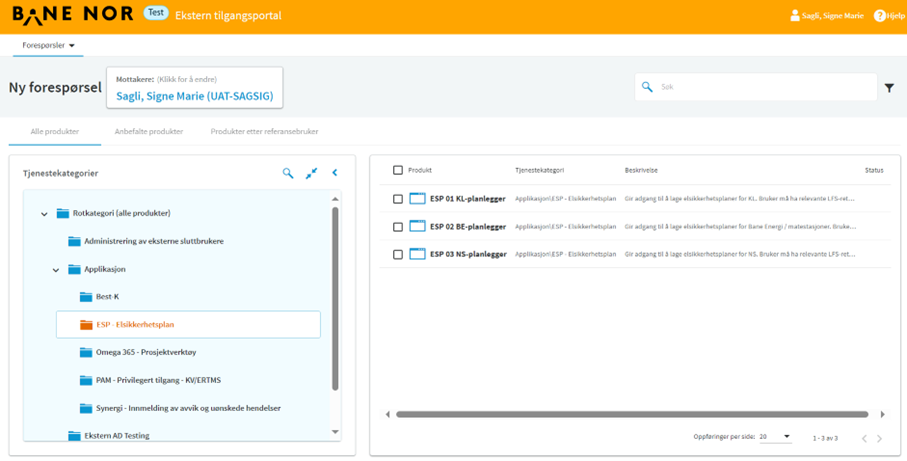Click the Applikasjon folder icon
Screen dimensions: 907x461
click(x=74, y=269)
